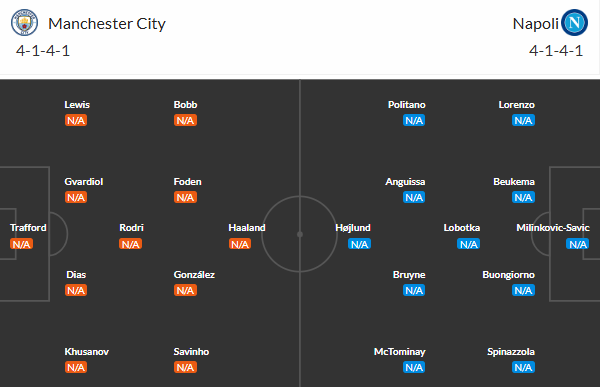Choose player McTominay in Napoli lineup
The width and height of the screenshot is (600, 387).
(399, 351)
